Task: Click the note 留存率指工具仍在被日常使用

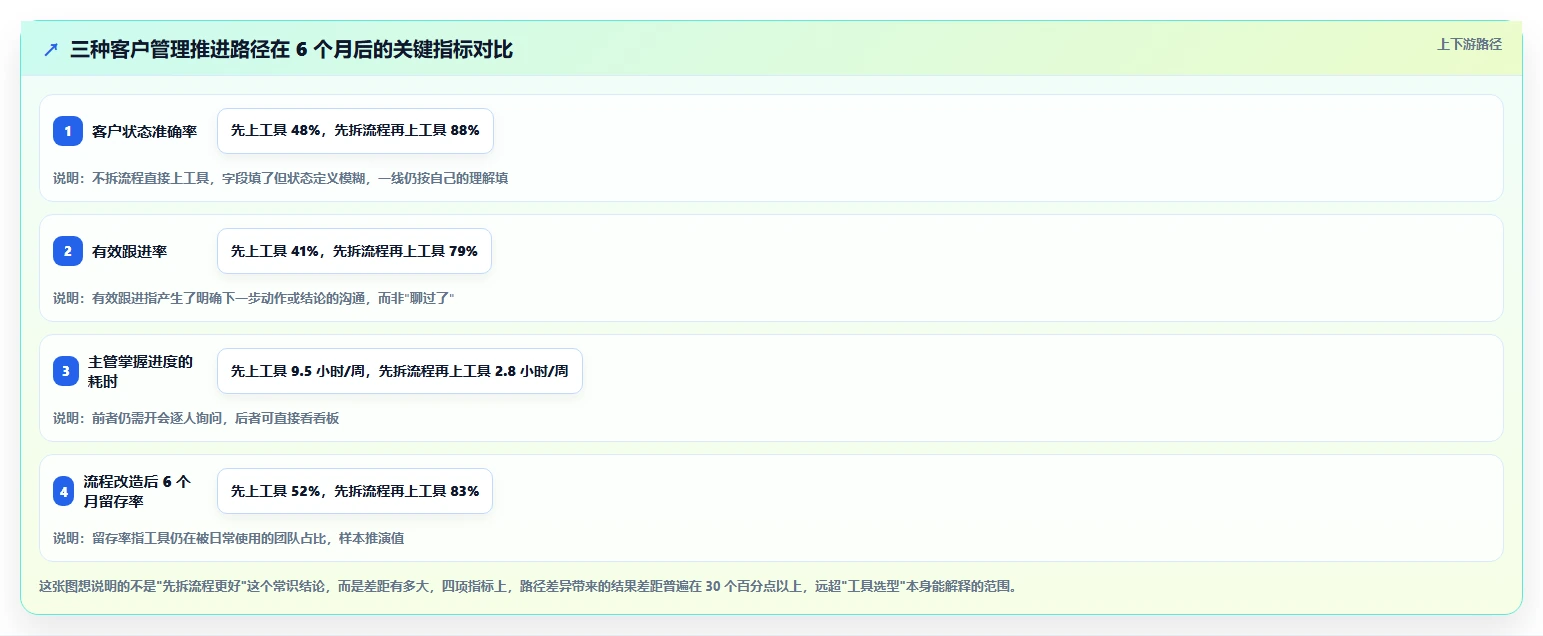Action: point(228,538)
